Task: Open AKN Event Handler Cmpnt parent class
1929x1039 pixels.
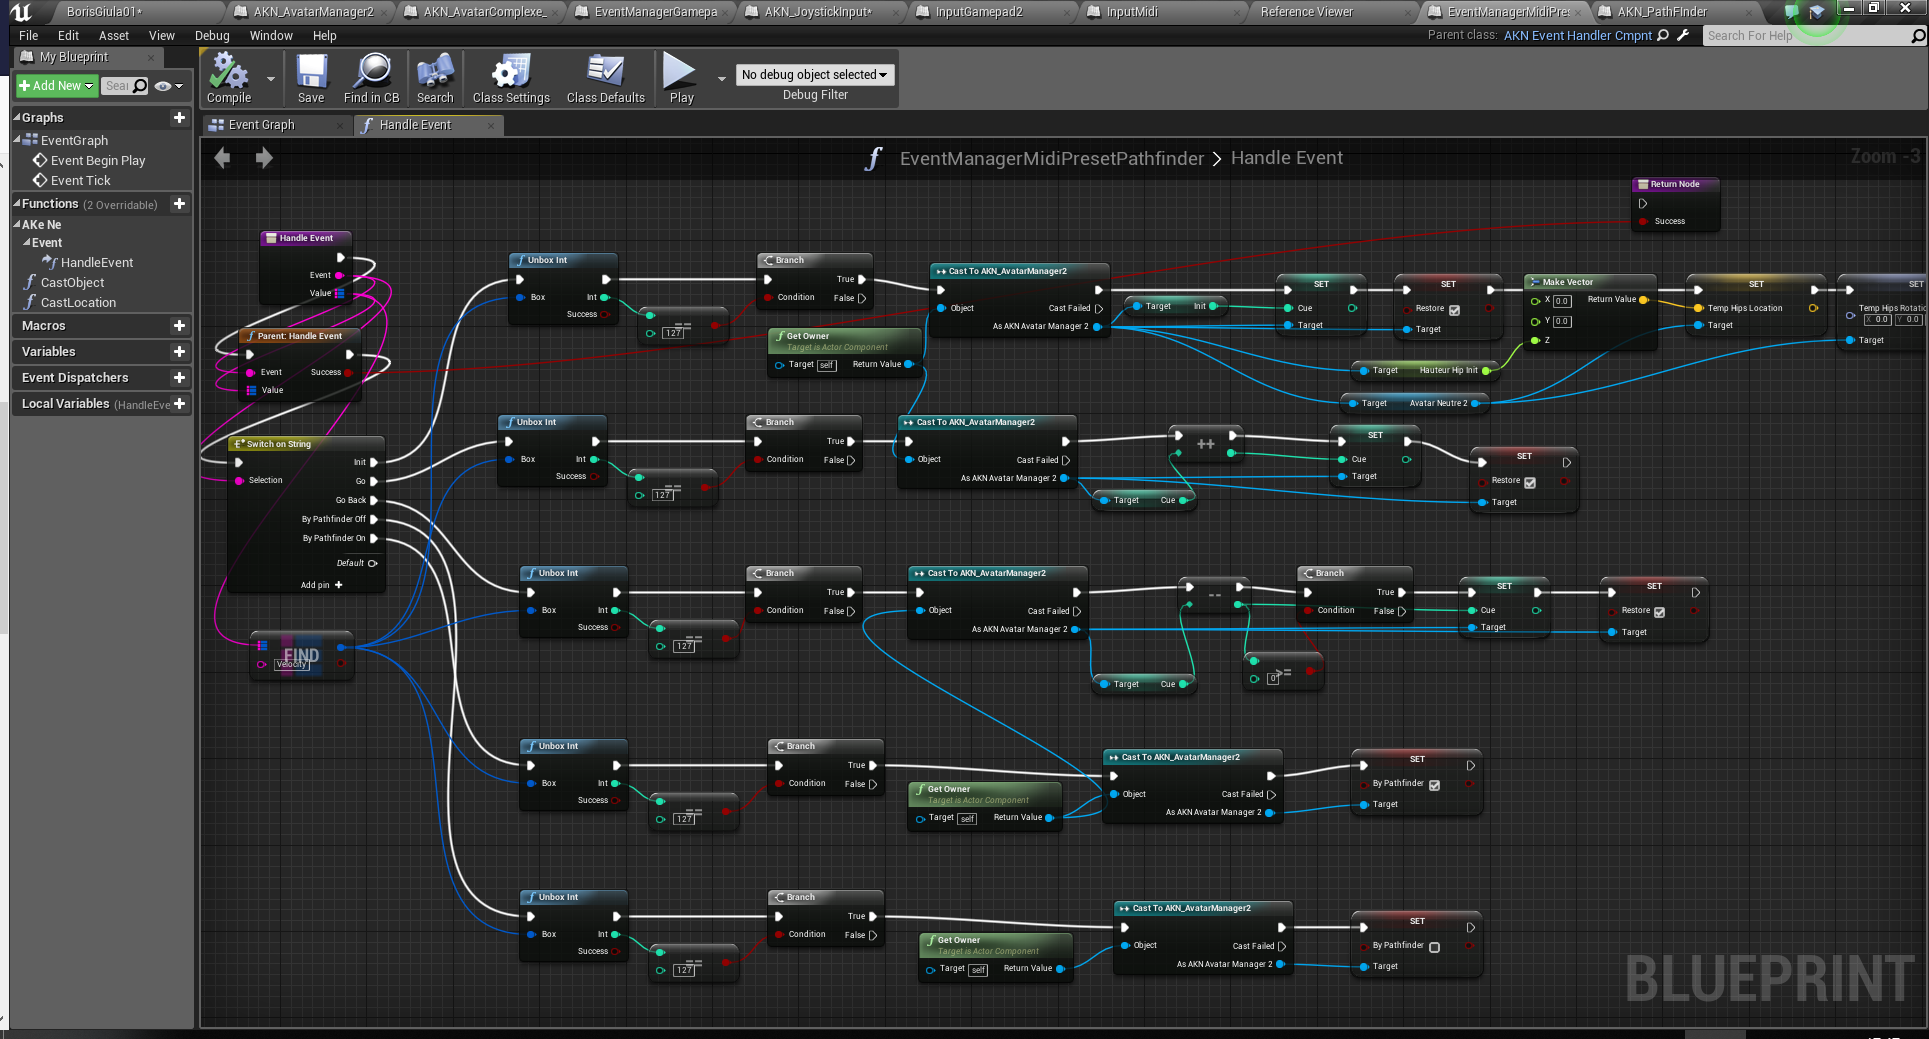Action: pyautogui.click(x=1578, y=35)
